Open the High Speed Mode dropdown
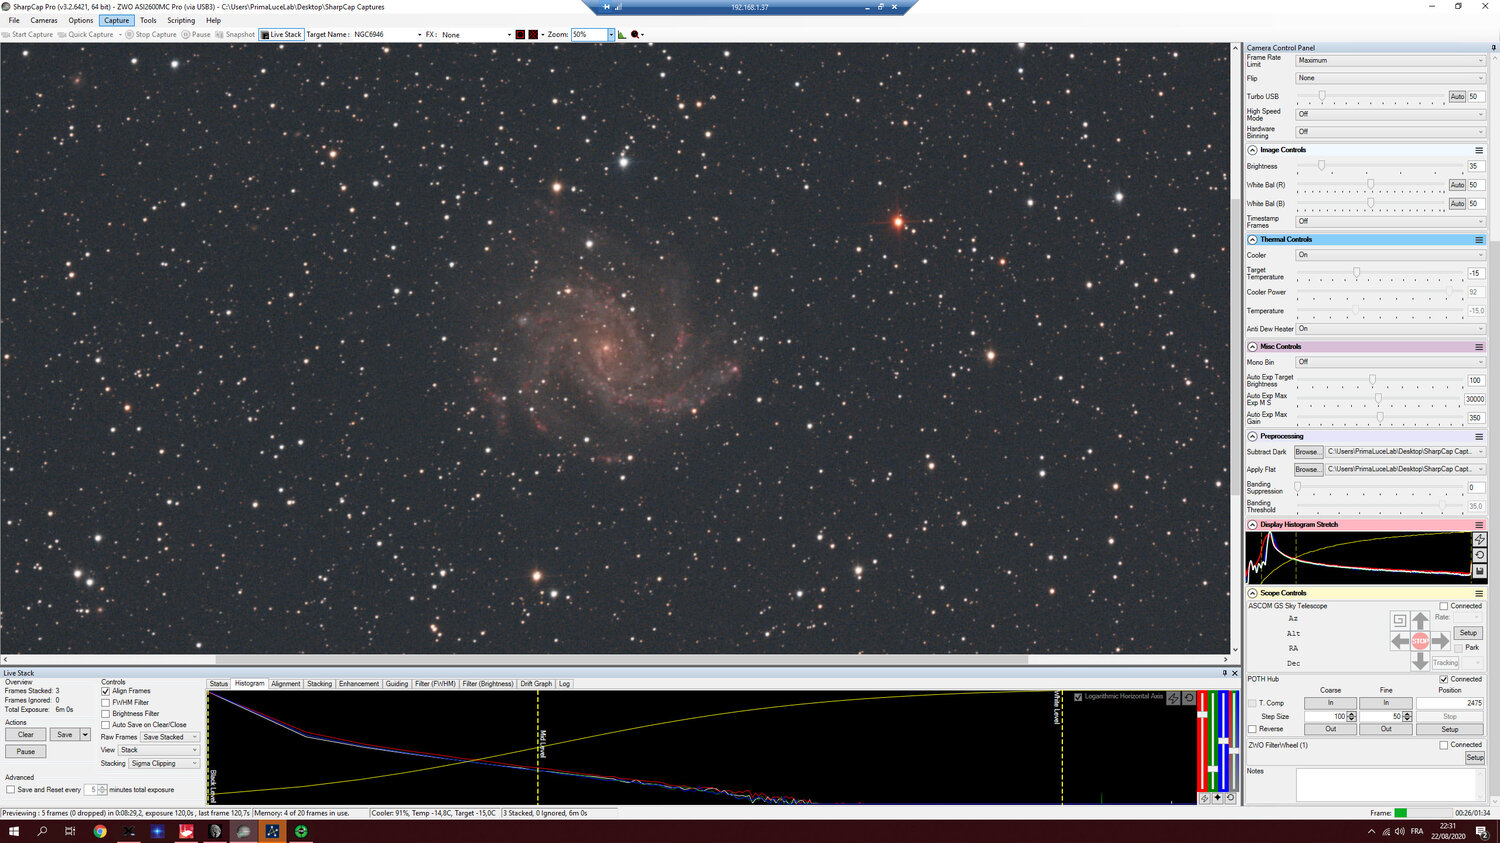Viewport: 1500px width, 843px height. click(1390, 114)
